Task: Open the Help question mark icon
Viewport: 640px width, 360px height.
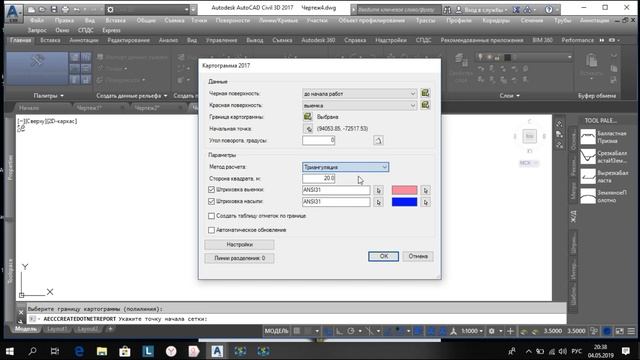Action: point(549,9)
